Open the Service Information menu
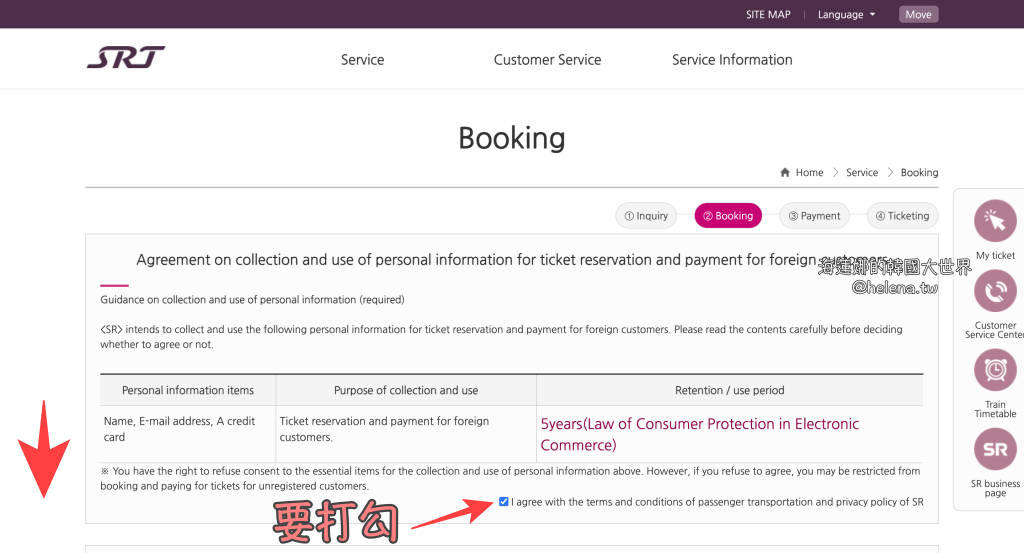The image size is (1024, 553). [x=732, y=60]
